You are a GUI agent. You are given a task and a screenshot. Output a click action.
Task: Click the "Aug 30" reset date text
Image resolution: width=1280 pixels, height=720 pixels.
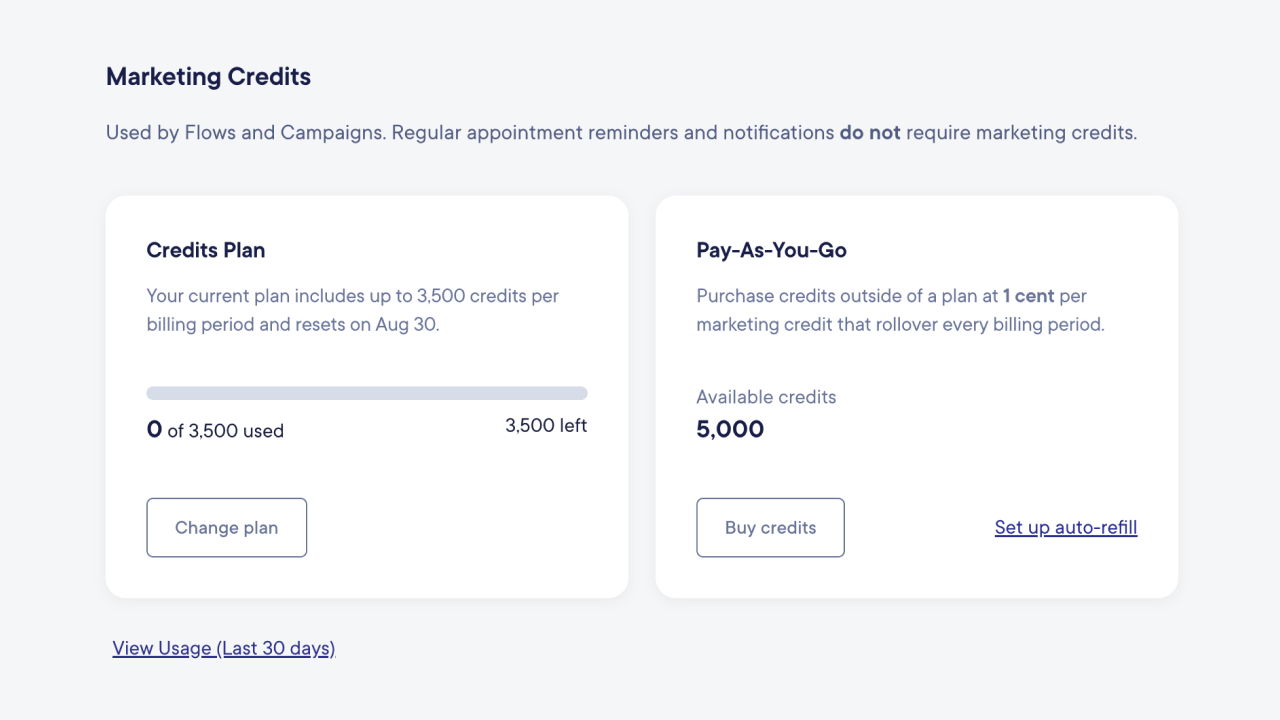click(407, 325)
